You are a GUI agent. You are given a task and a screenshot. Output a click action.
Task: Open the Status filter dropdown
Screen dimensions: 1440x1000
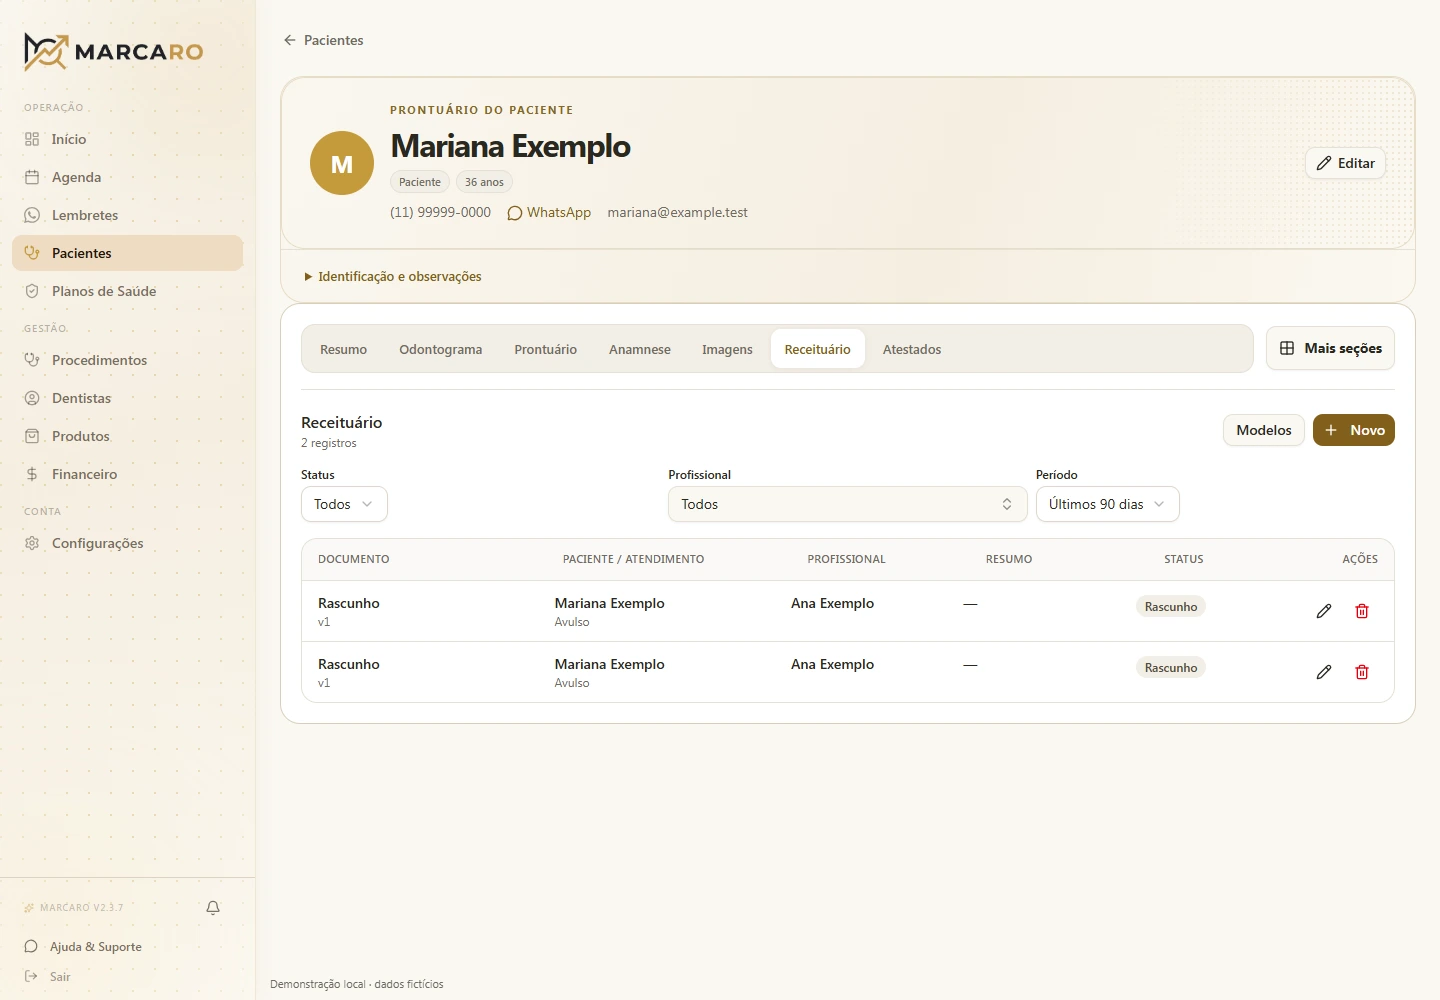pyautogui.click(x=344, y=504)
